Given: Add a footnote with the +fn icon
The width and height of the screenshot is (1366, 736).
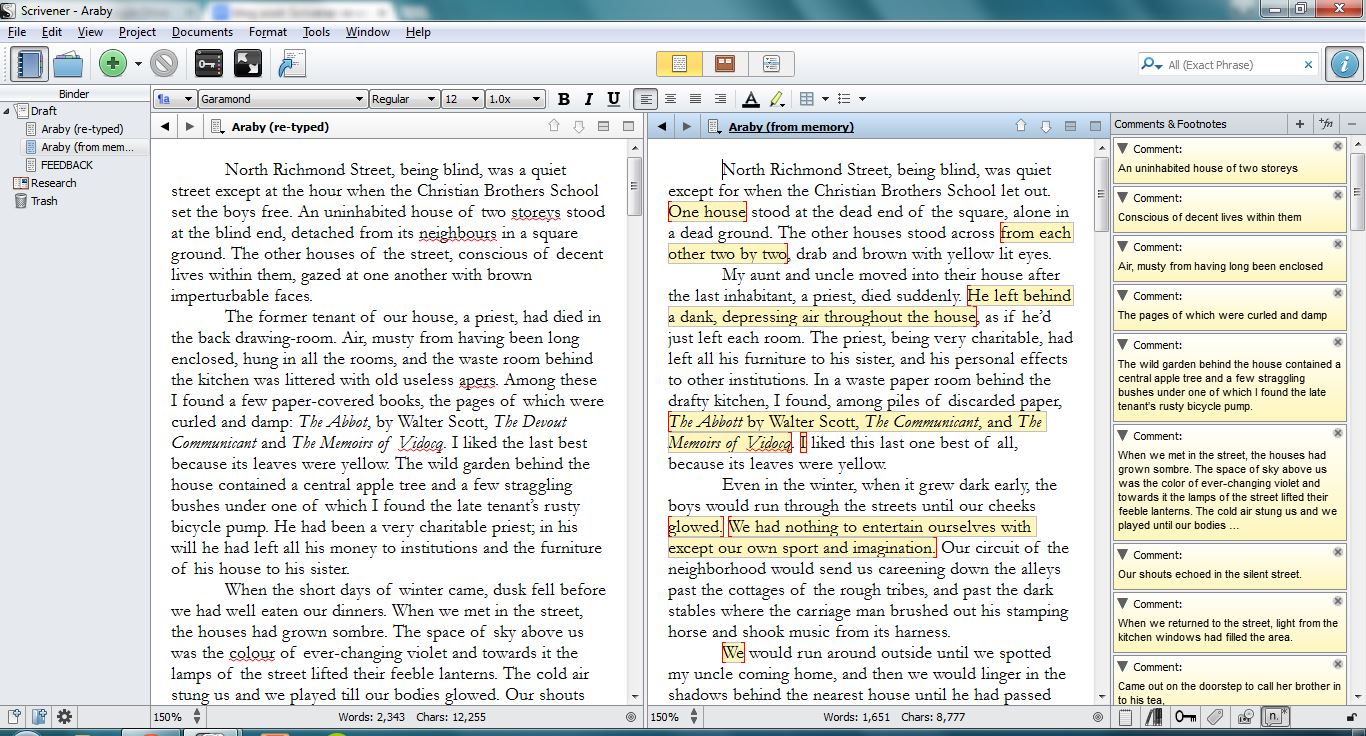Looking at the screenshot, I should click(1327, 124).
